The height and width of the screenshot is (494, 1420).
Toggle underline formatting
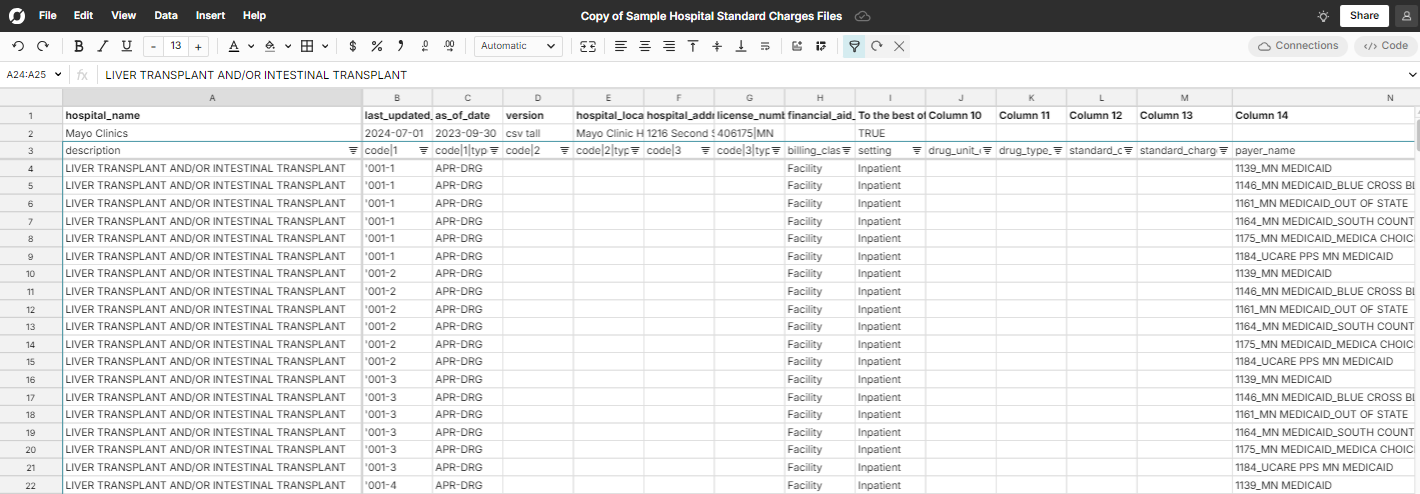[x=126, y=46]
